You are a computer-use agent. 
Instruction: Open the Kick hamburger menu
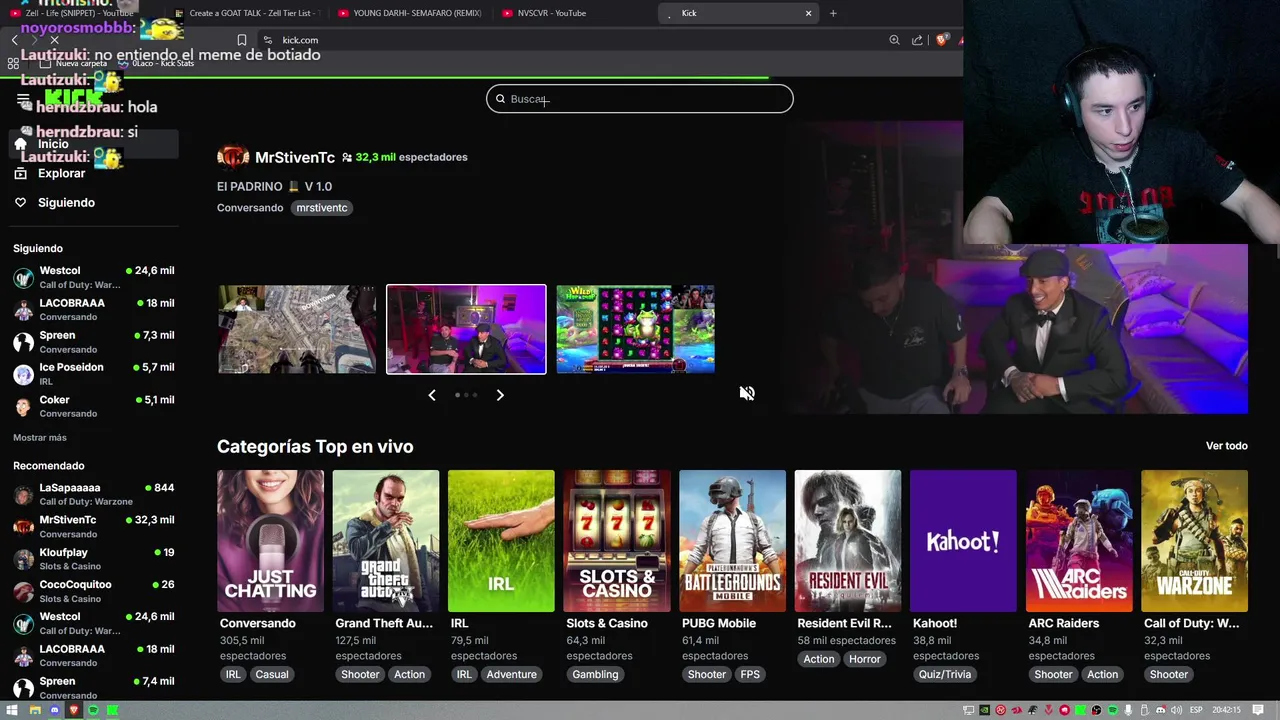coord(23,100)
